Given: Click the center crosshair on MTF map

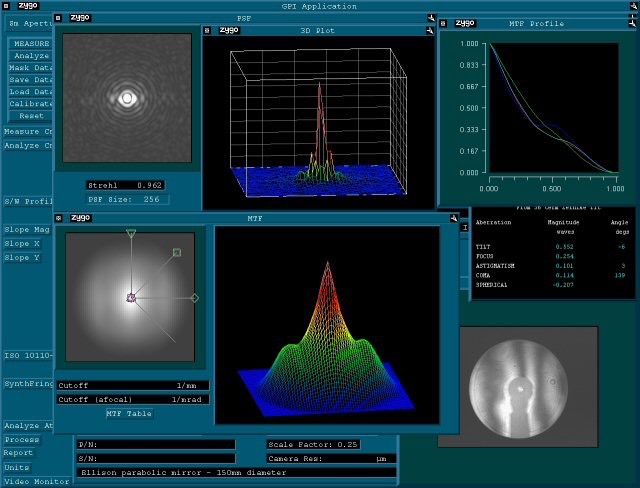Looking at the screenshot, I should 130,298.
